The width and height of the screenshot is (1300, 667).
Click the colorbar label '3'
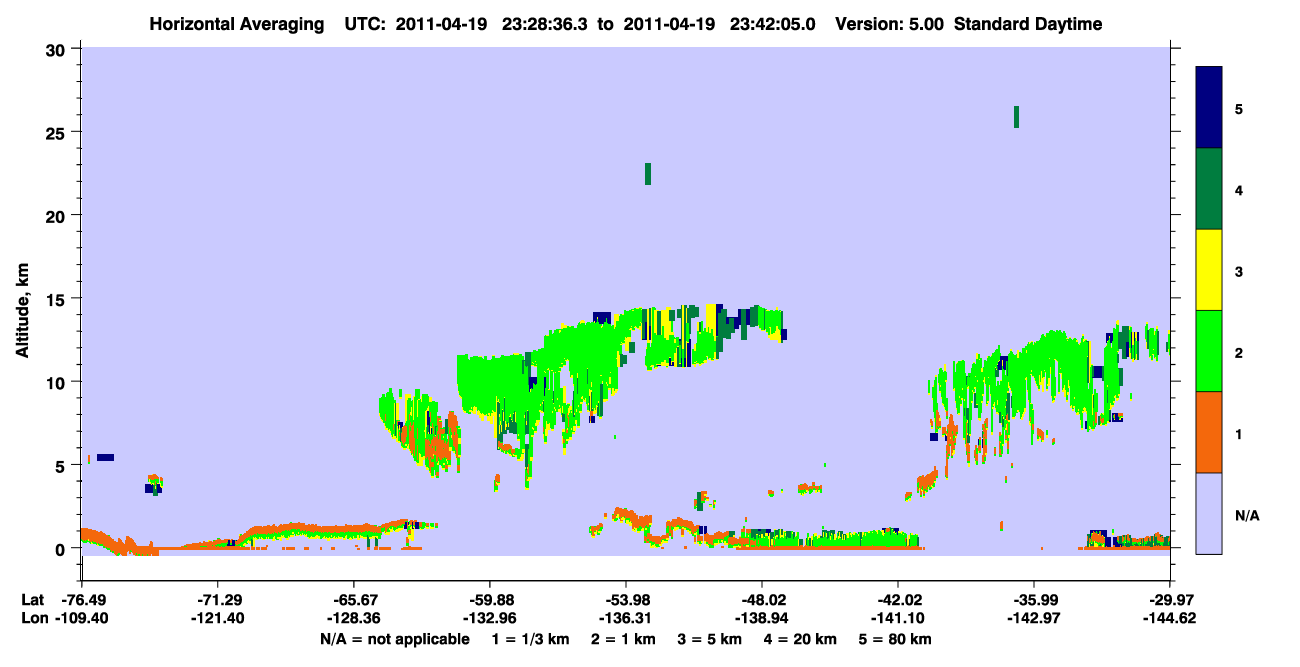[x=1239, y=270]
